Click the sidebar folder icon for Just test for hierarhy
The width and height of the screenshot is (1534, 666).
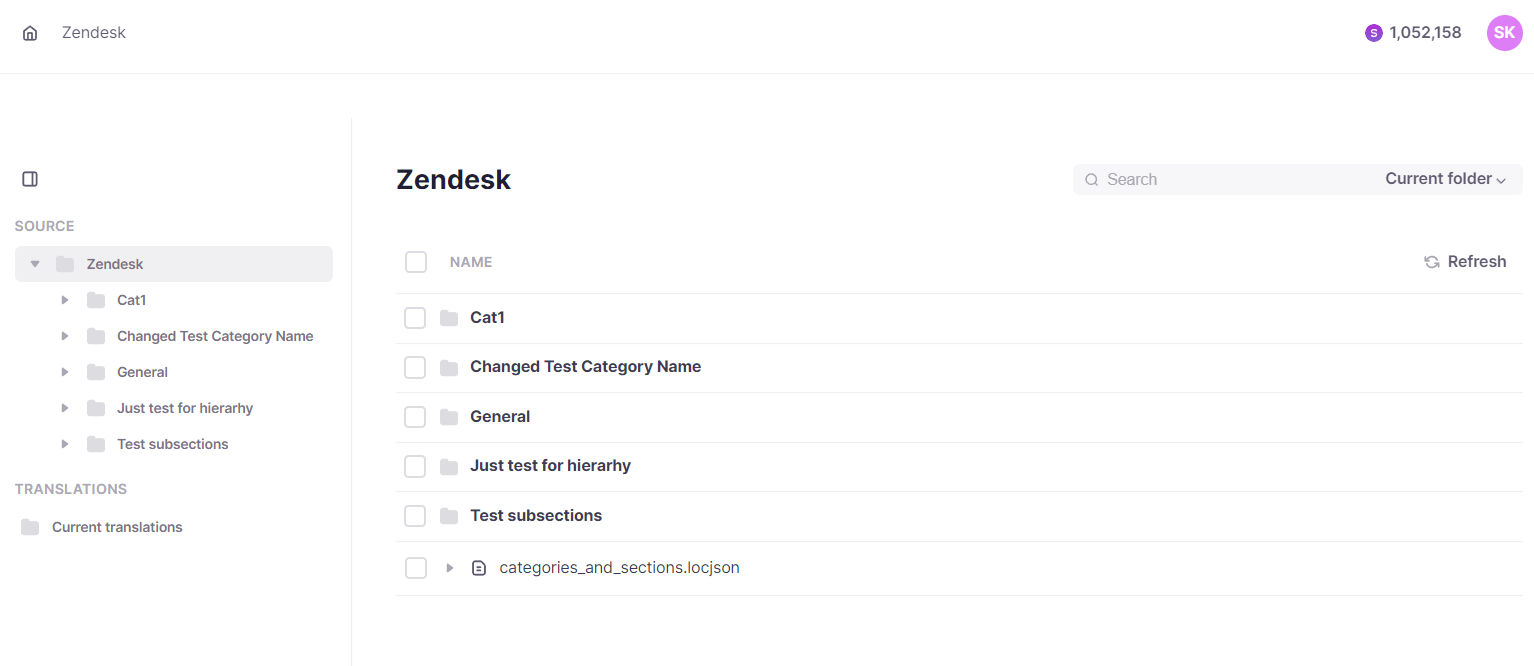[96, 408]
